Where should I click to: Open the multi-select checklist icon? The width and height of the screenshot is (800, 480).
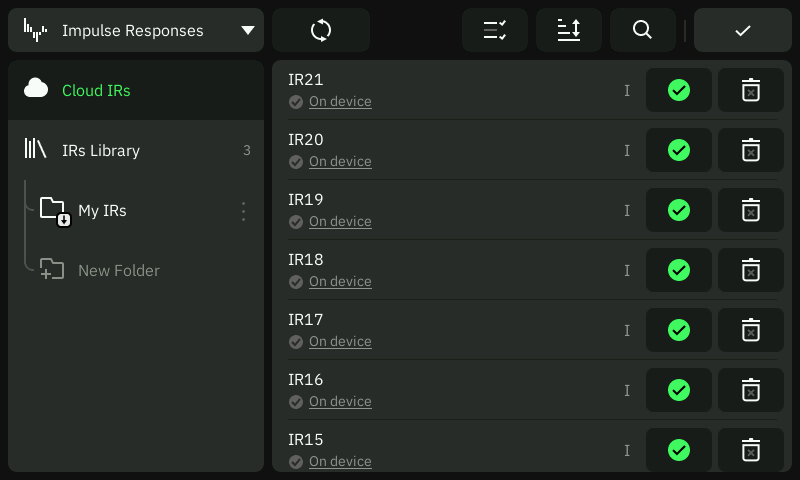point(494,30)
